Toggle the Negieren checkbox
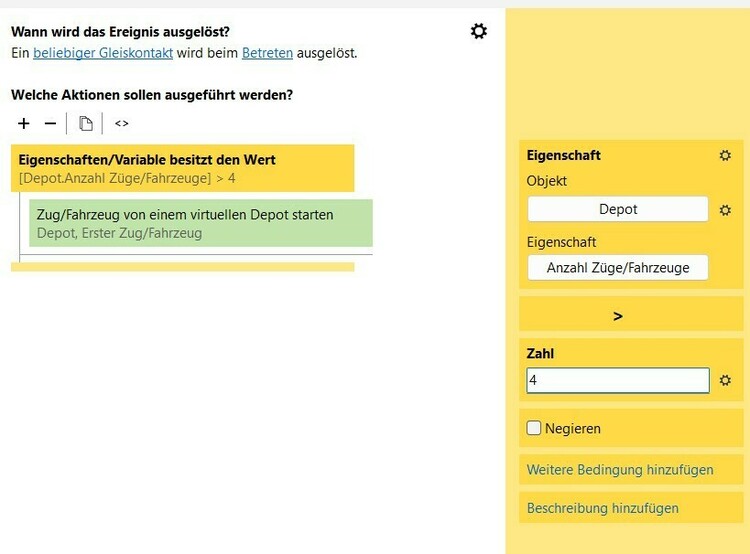Image resolution: width=750 pixels, height=554 pixels. [535, 429]
